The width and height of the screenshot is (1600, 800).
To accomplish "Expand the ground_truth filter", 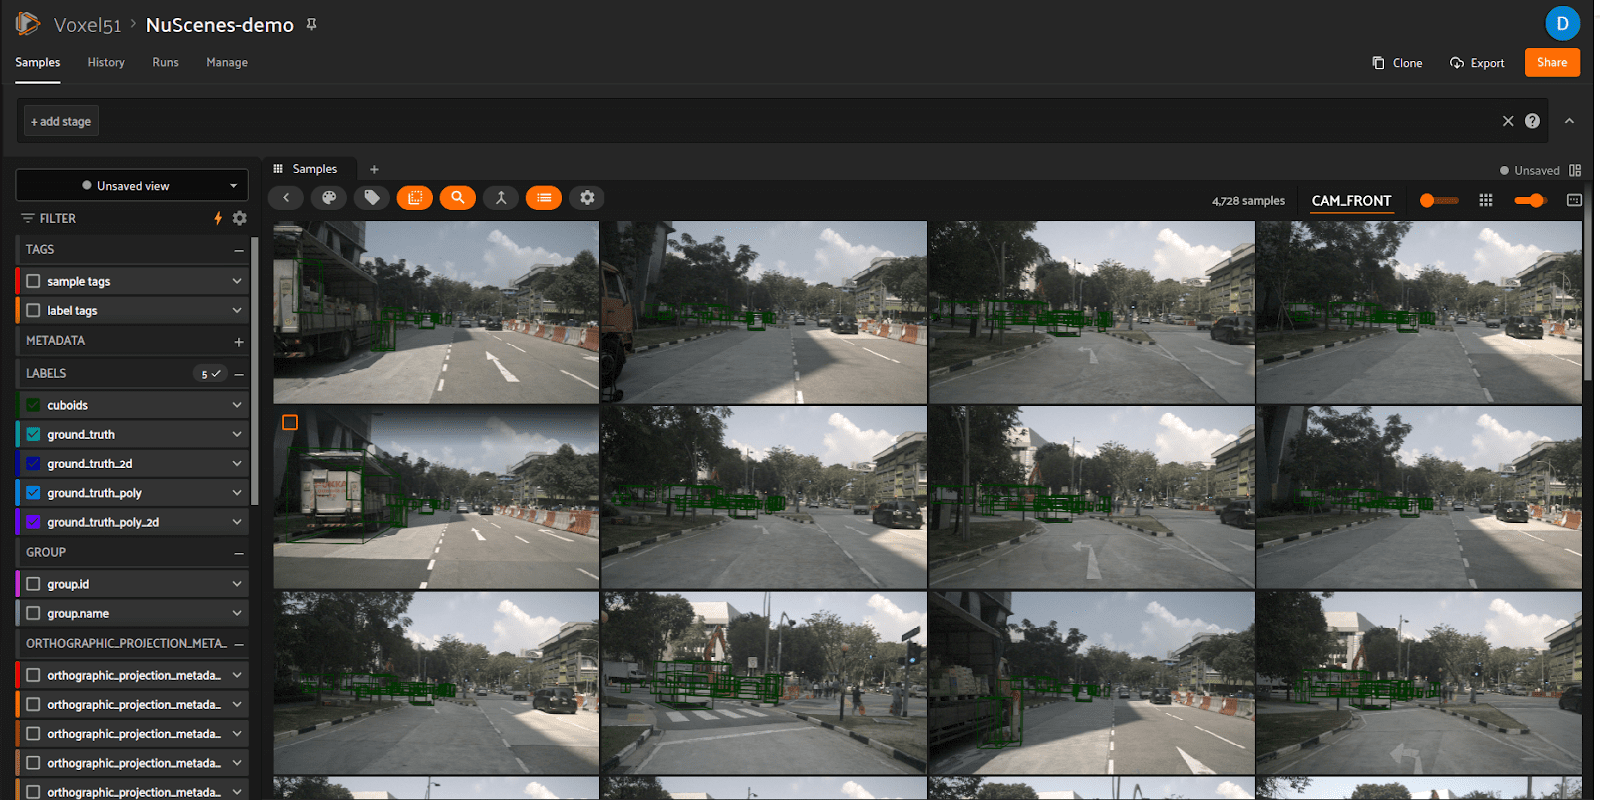I will pos(237,434).
